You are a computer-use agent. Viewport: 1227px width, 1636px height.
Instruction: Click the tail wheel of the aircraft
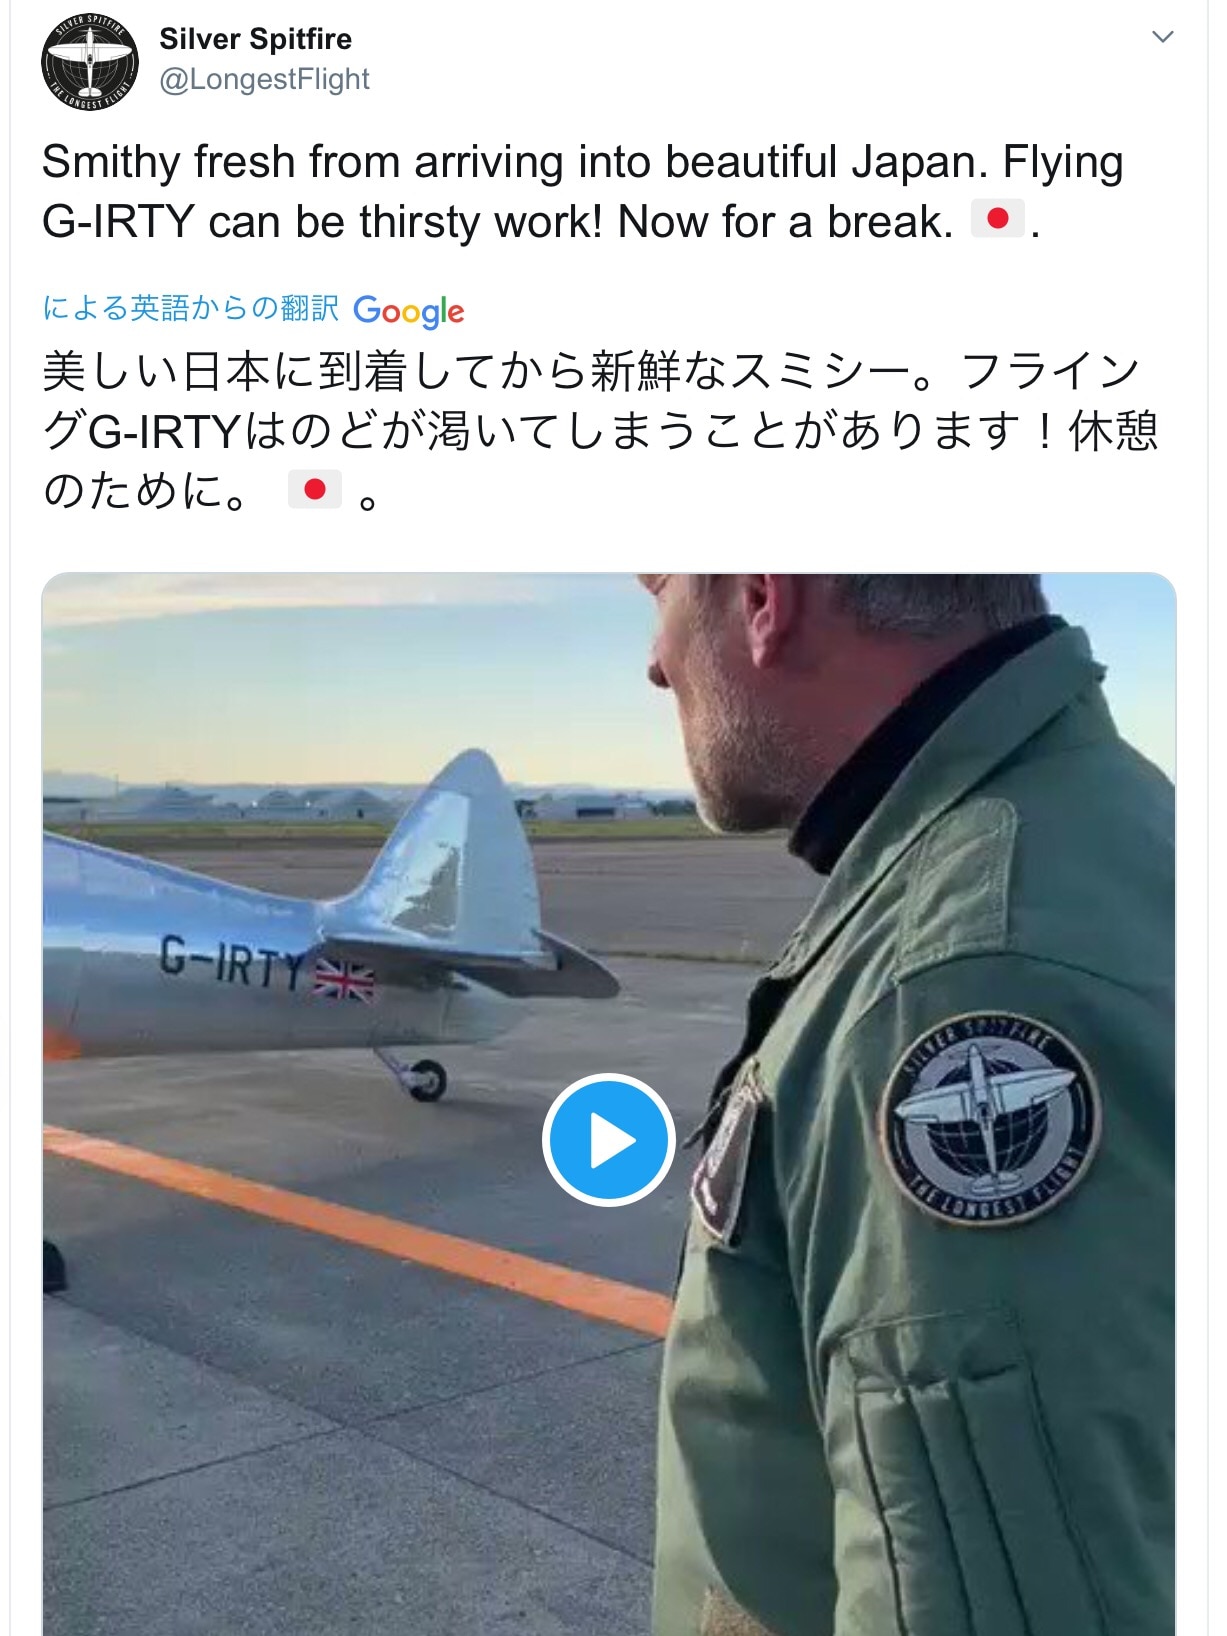tap(426, 1080)
